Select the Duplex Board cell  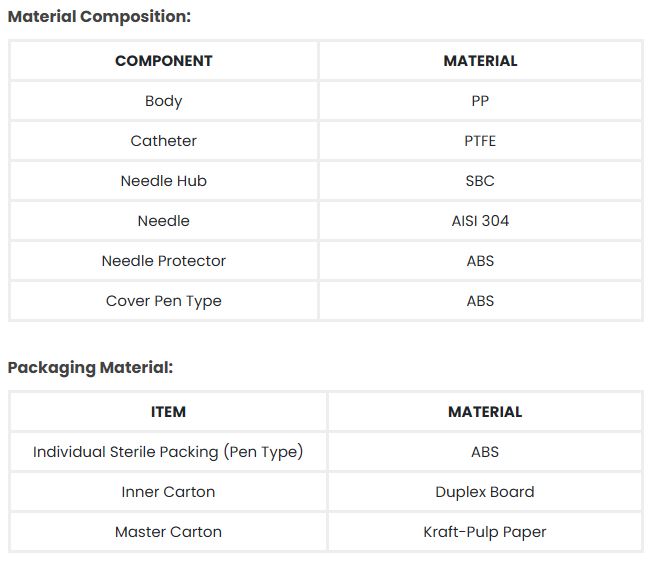coord(485,492)
